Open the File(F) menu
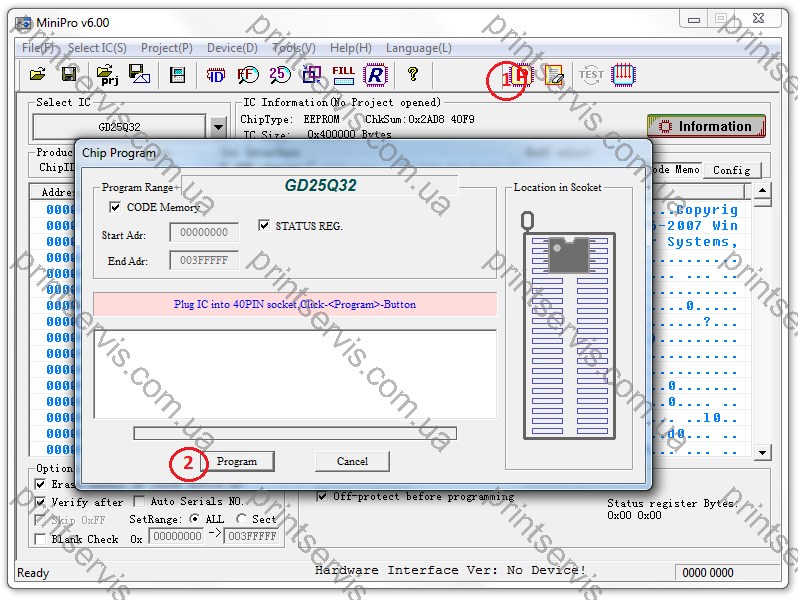This screenshot has height=600, width=798. point(38,48)
